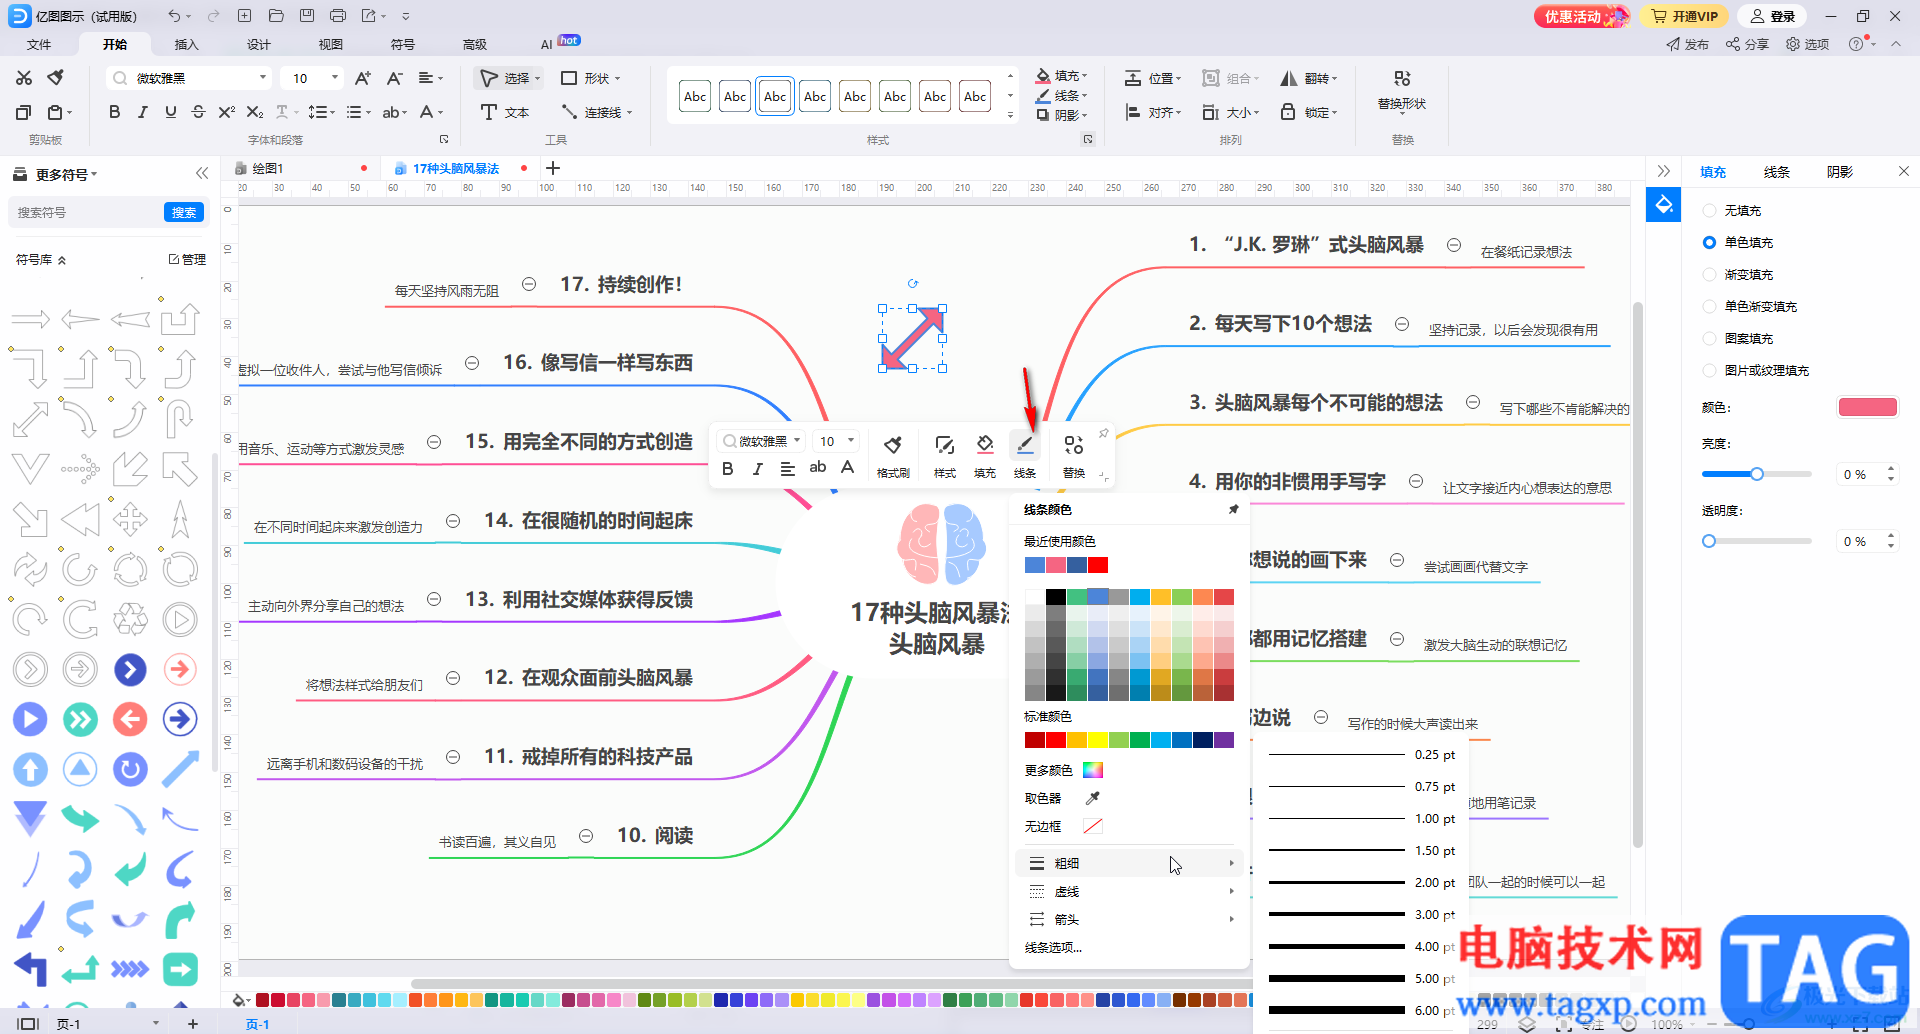Open the 文件 menu
The height and width of the screenshot is (1034, 1920).
tap(39, 44)
